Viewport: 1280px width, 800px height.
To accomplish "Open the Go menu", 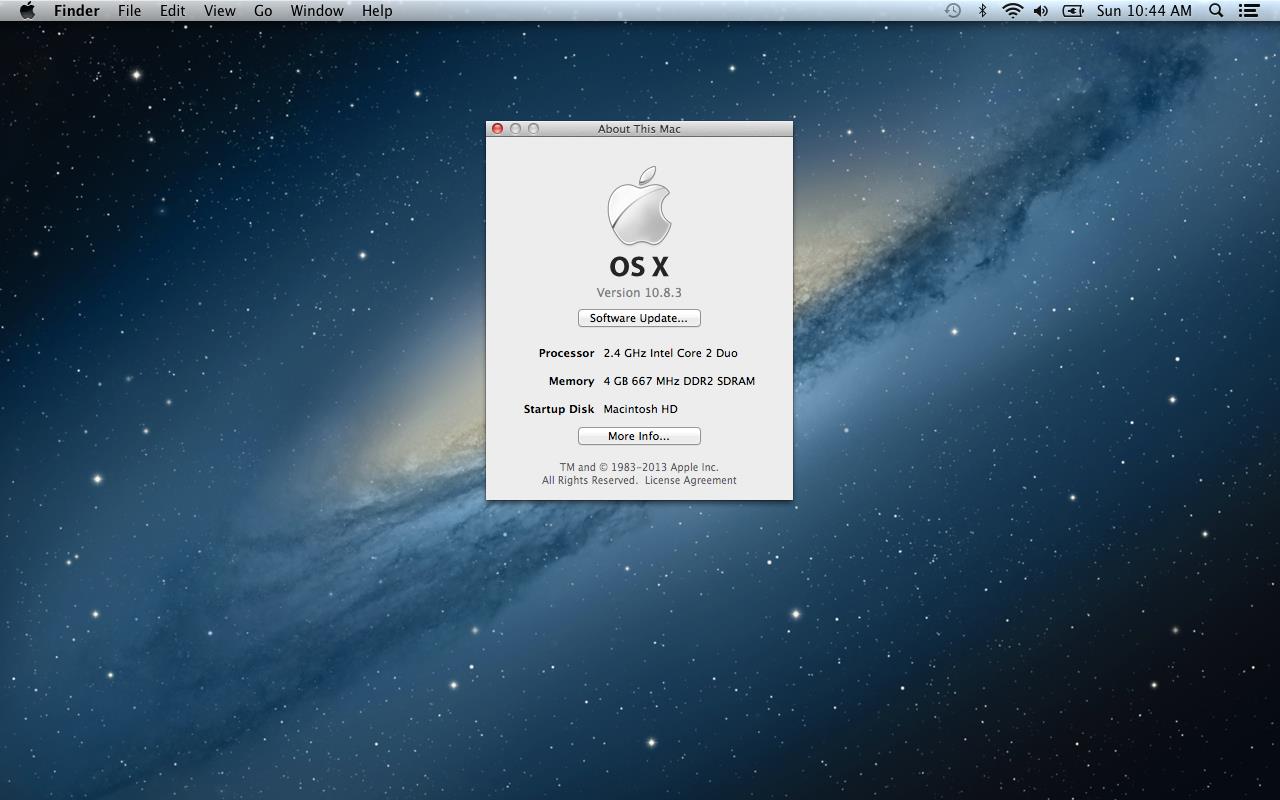I will [x=263, y=11].
